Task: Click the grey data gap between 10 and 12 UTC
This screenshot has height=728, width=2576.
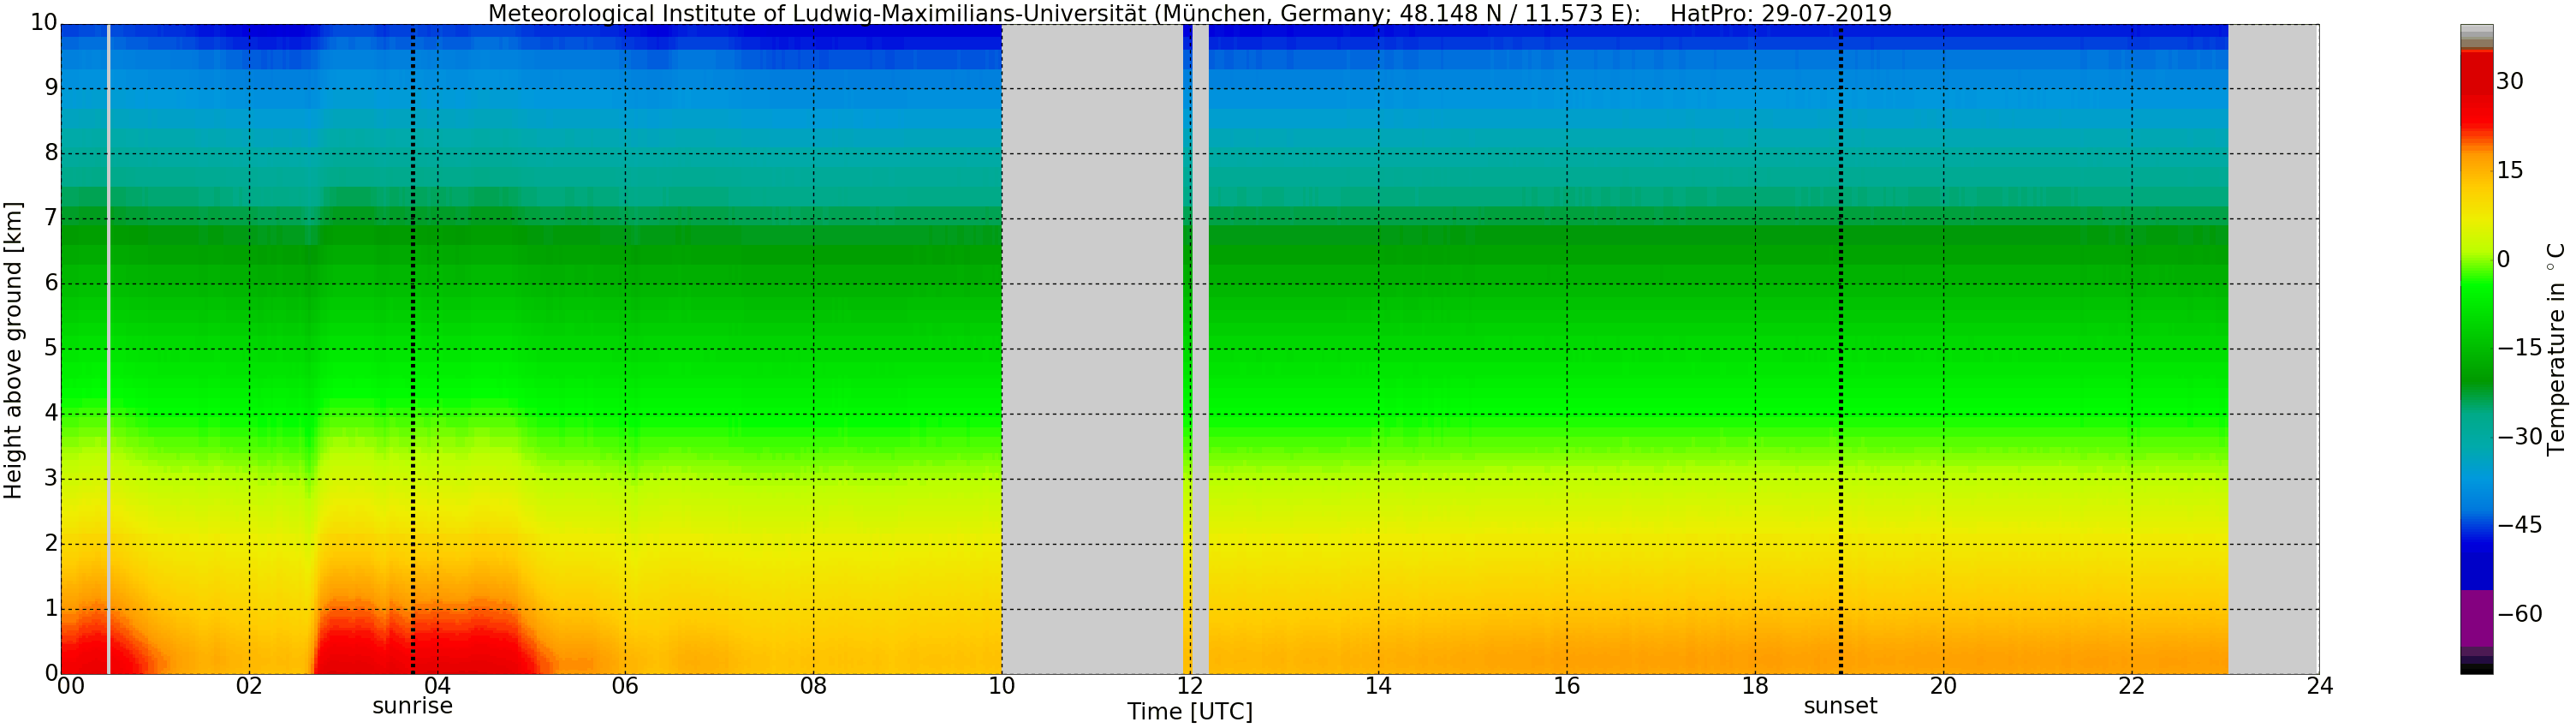Action: [1092, 349]
